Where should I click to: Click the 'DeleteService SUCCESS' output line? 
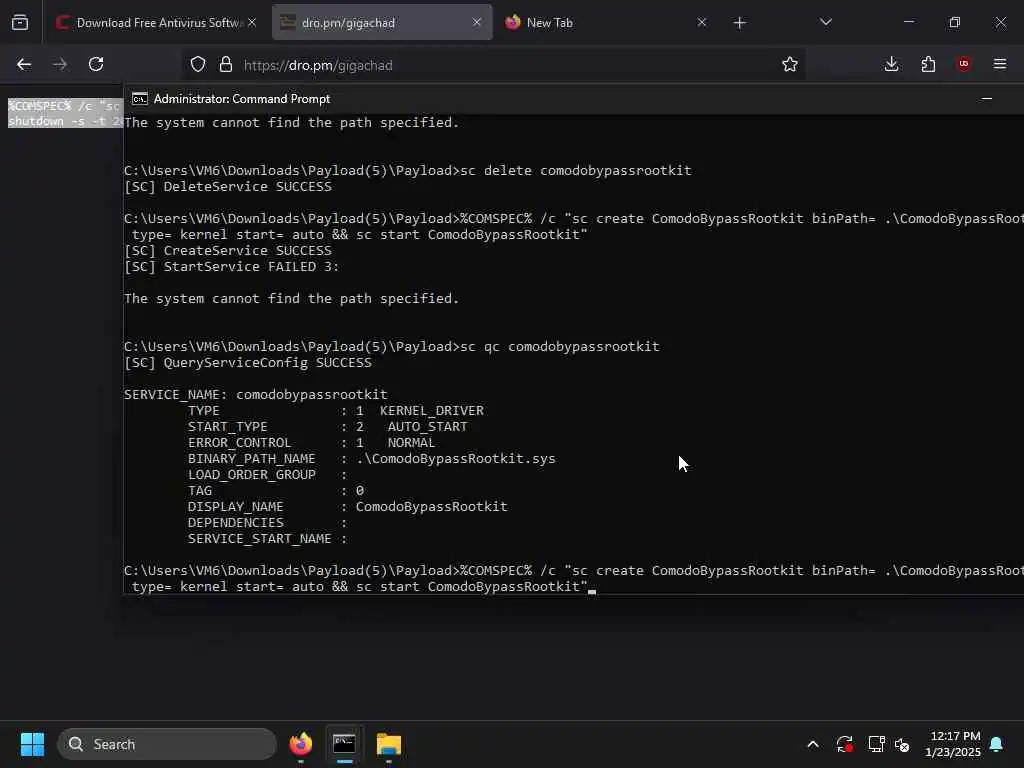pos(227,187)
